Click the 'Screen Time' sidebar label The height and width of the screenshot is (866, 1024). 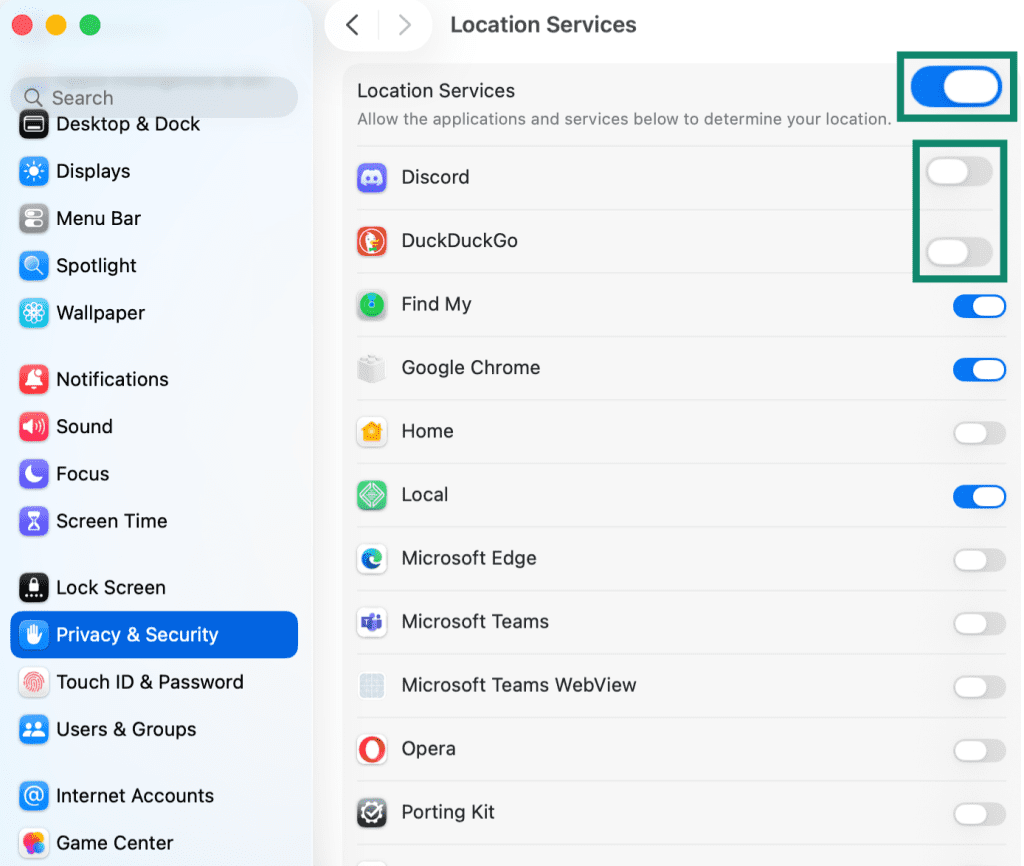coord(112,521)
